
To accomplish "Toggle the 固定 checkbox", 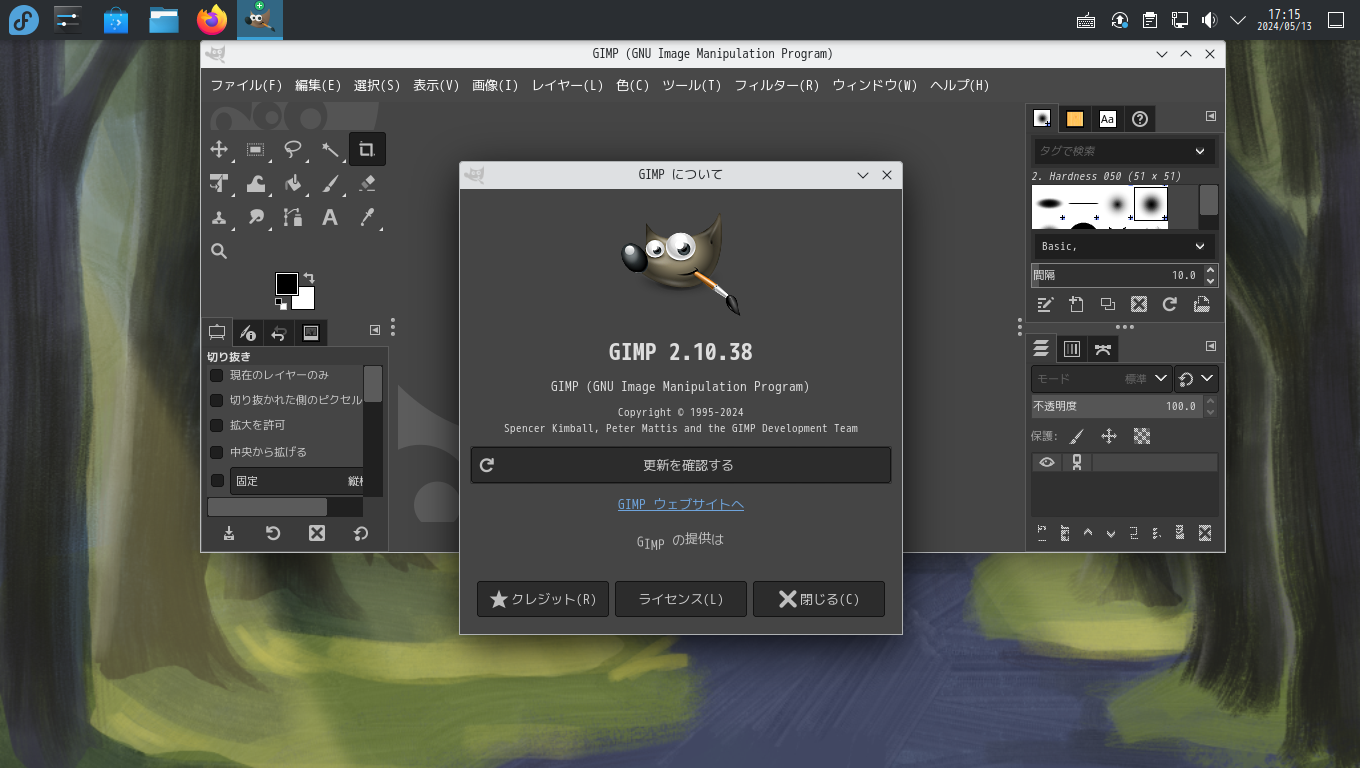I will pos(216,481).
